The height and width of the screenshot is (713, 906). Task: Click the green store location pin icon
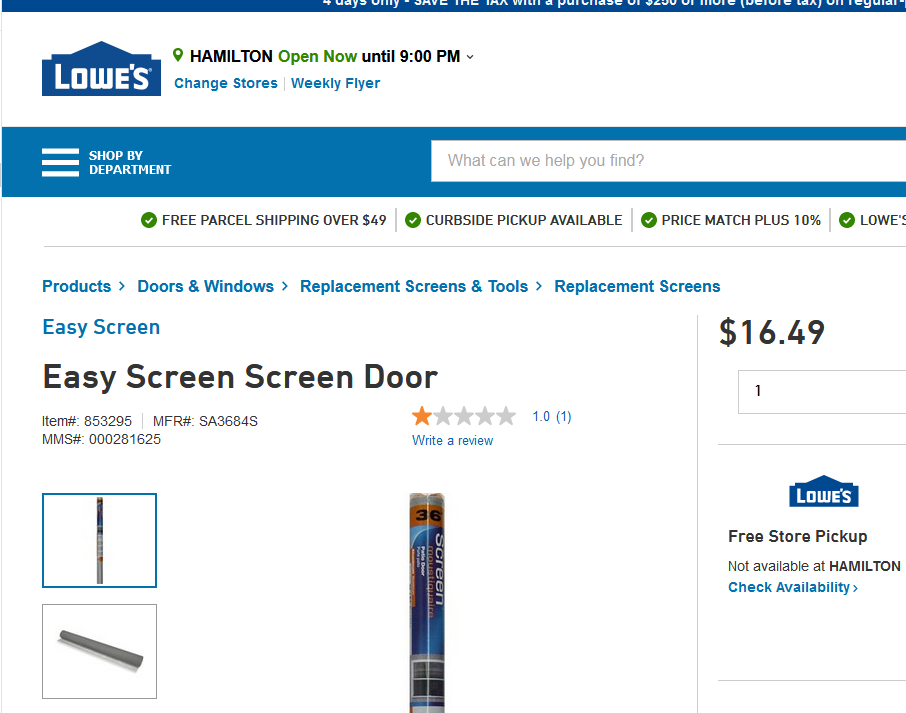178,55
